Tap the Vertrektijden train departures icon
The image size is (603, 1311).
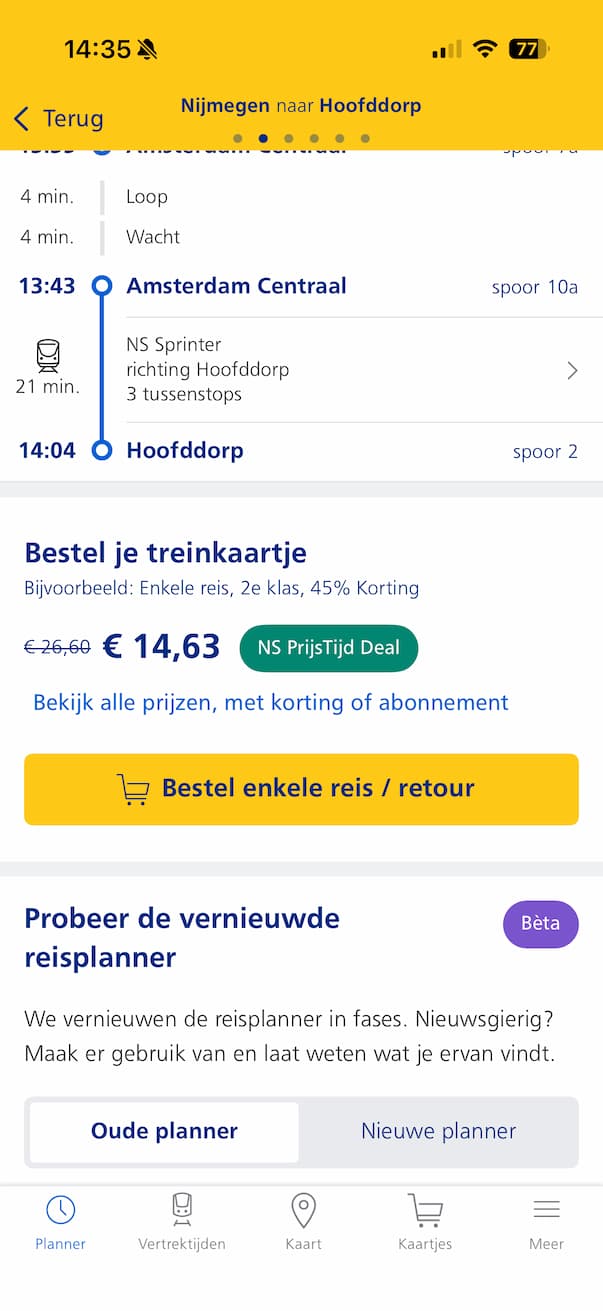182,1208
